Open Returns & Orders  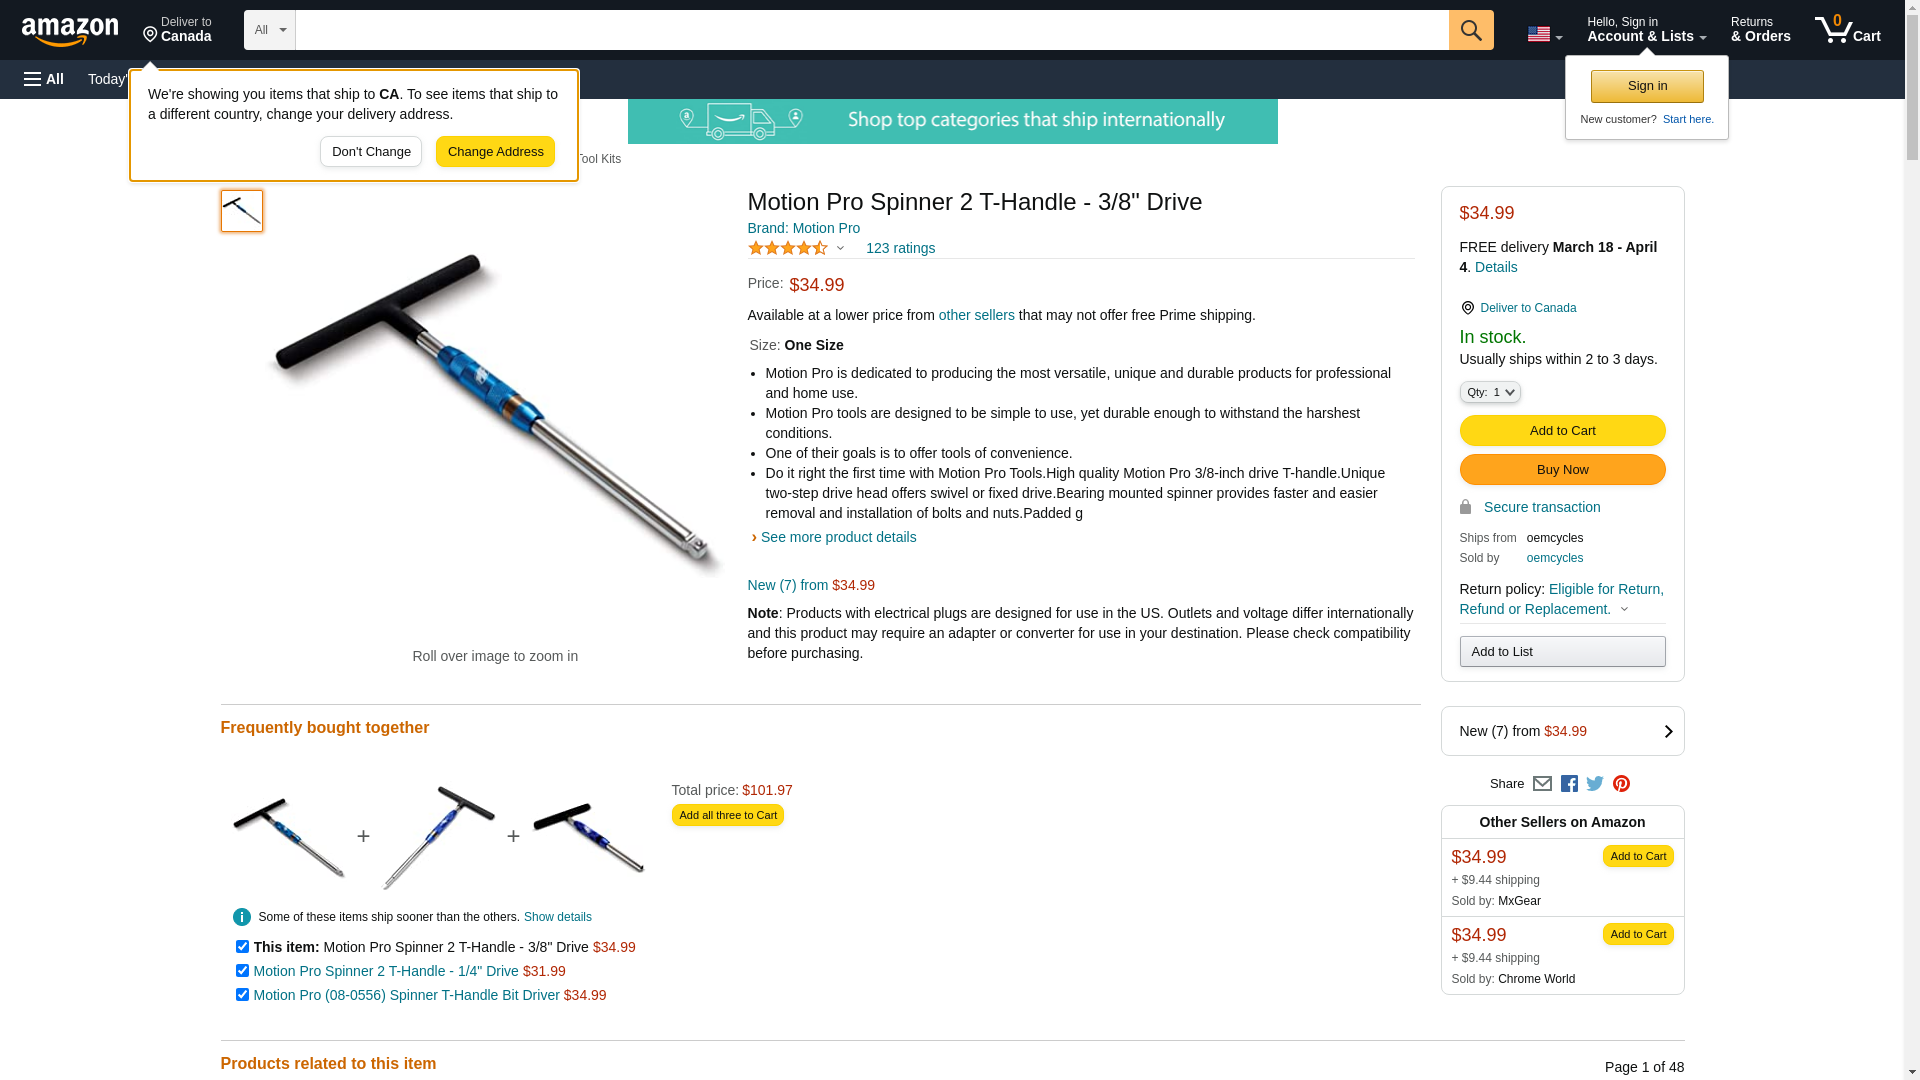tap(1760, 30)
